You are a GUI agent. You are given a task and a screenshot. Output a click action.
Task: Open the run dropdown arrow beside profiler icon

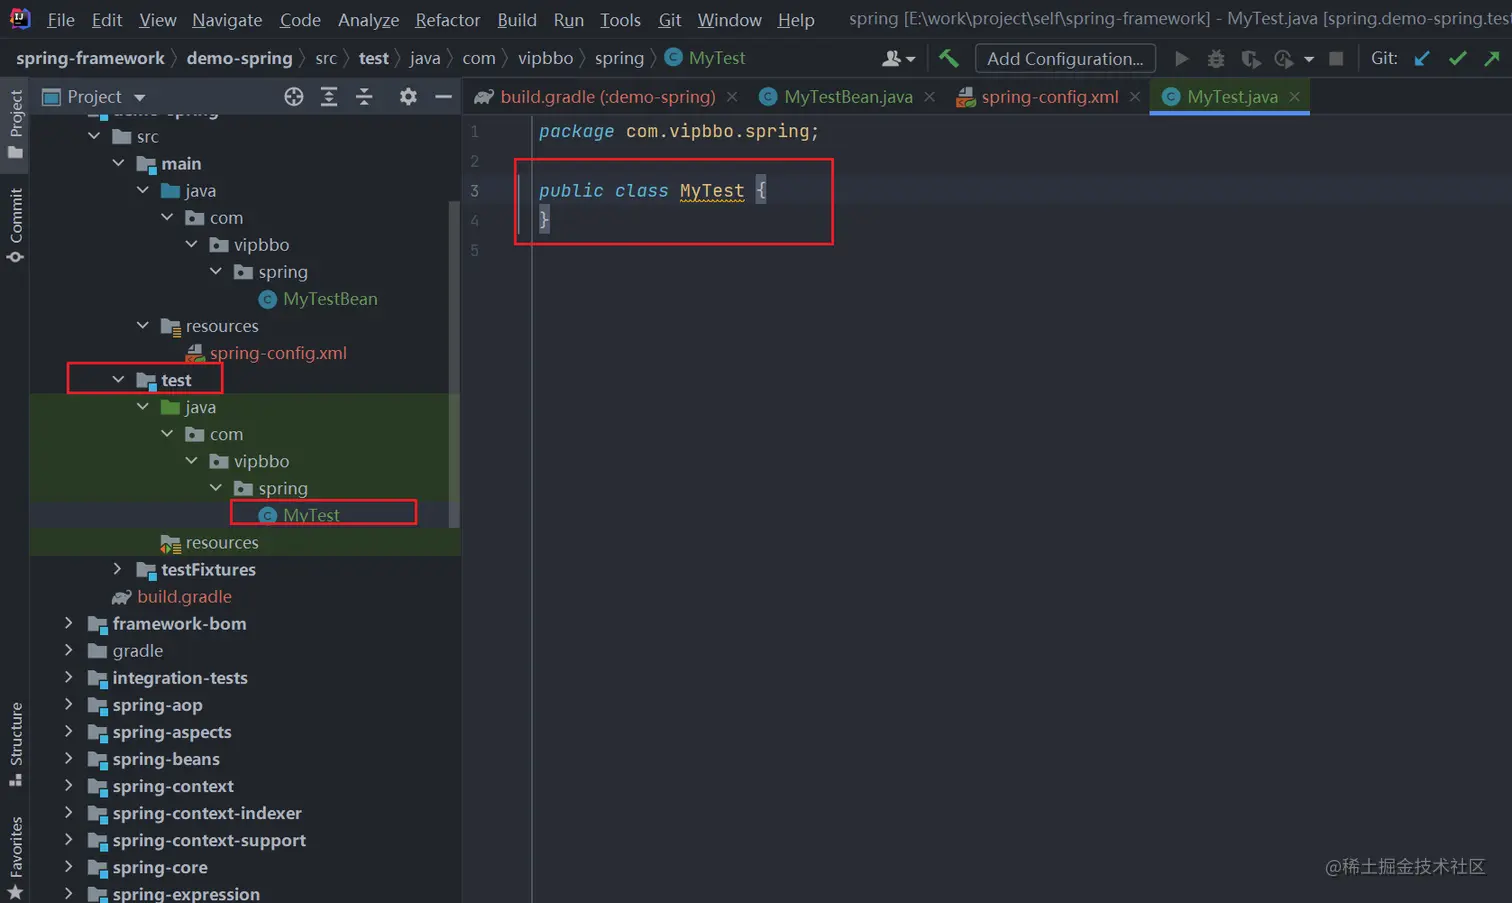(x=1308, y=59)
